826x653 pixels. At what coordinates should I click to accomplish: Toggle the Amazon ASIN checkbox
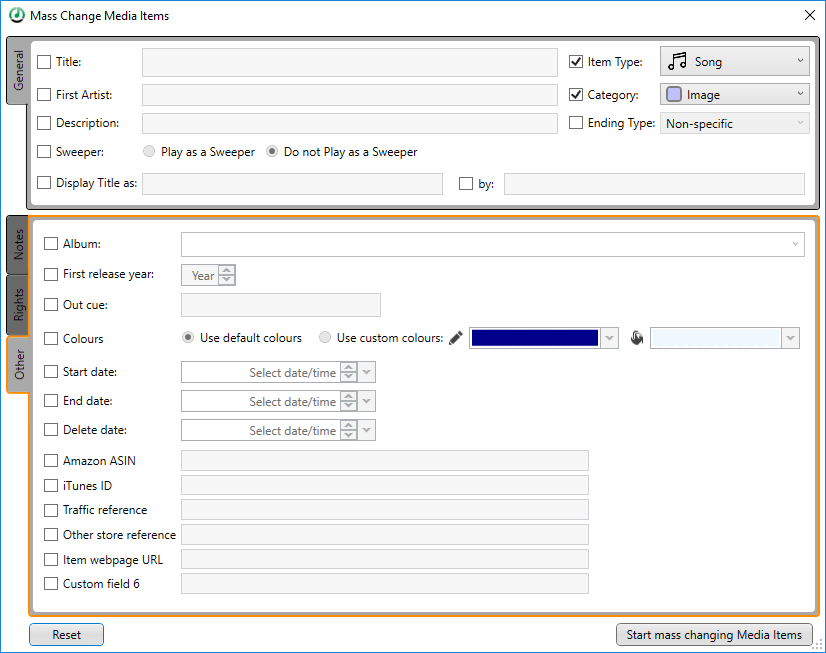click(48, 460)
